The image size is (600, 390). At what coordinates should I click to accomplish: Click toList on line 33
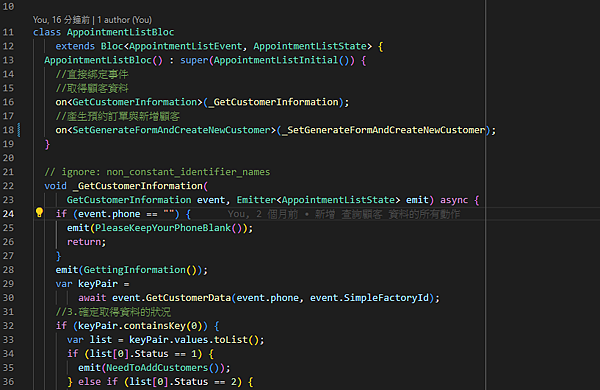(x=231, y=340)
